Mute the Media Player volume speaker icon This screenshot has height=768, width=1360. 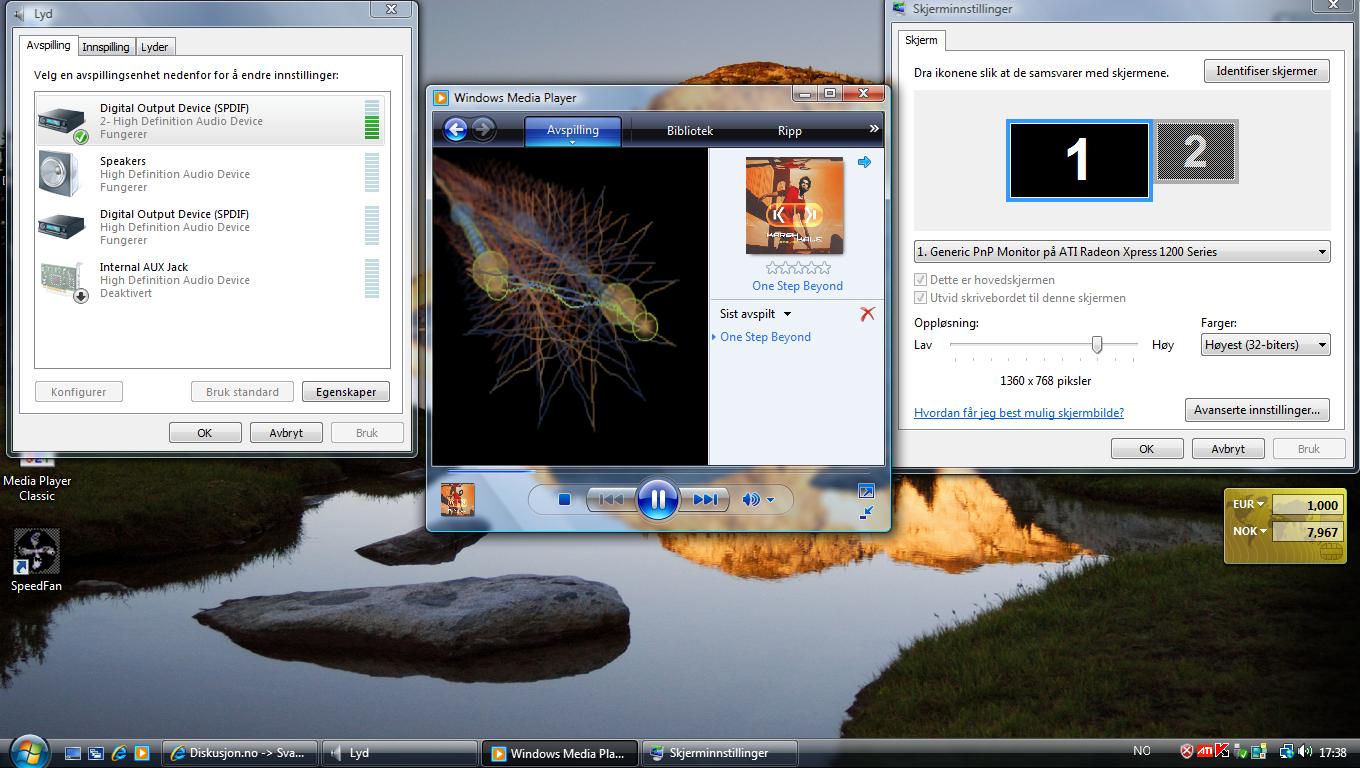tap(750, 499)
